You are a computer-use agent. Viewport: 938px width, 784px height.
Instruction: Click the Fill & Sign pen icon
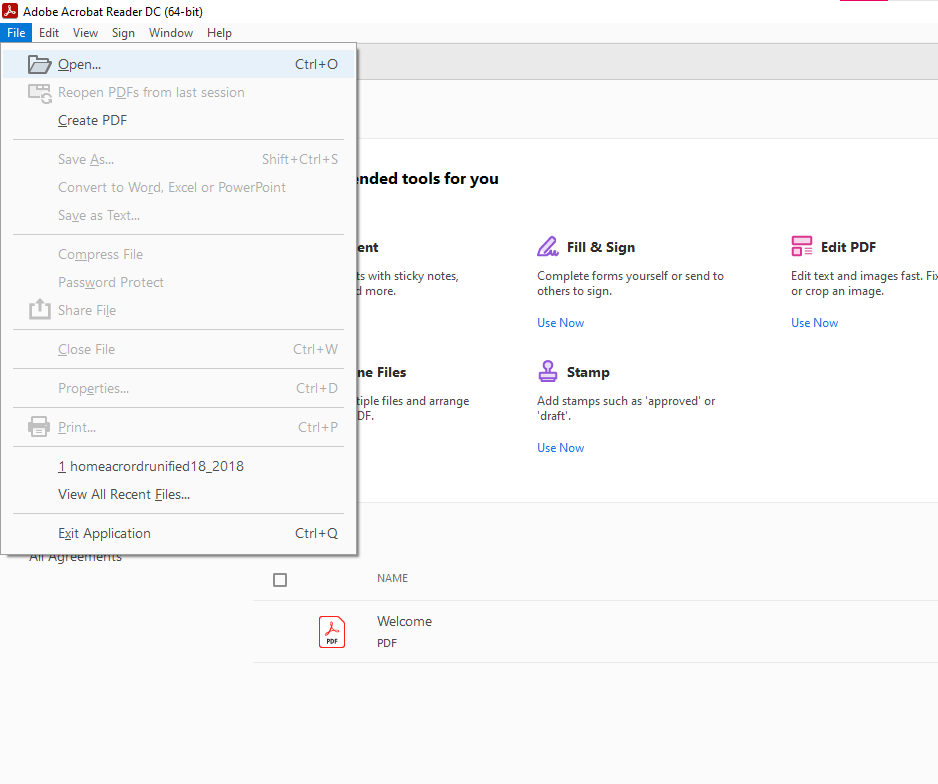(547, 245)
